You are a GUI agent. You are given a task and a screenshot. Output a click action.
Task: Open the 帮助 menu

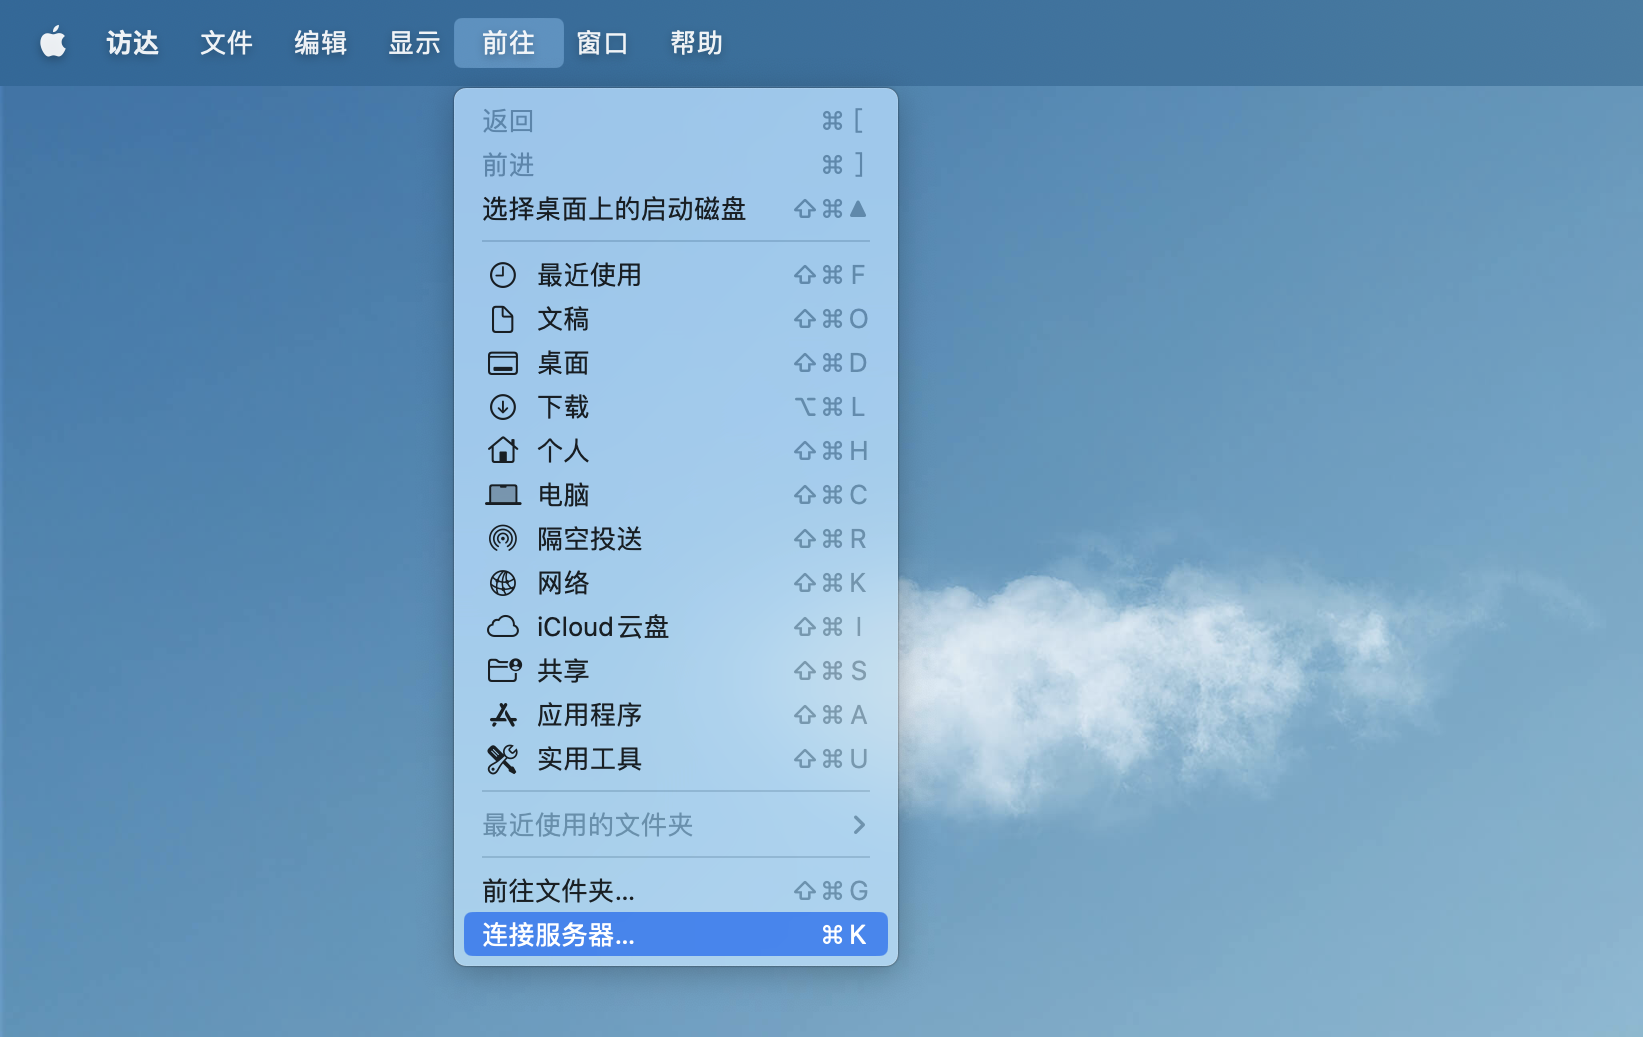point(696,43)
